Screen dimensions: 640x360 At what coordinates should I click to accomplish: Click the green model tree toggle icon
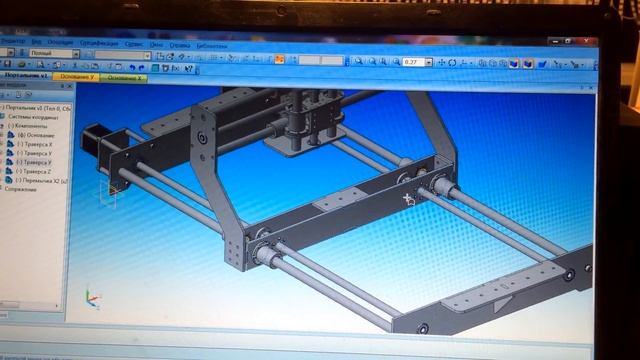tap(155, 68)
